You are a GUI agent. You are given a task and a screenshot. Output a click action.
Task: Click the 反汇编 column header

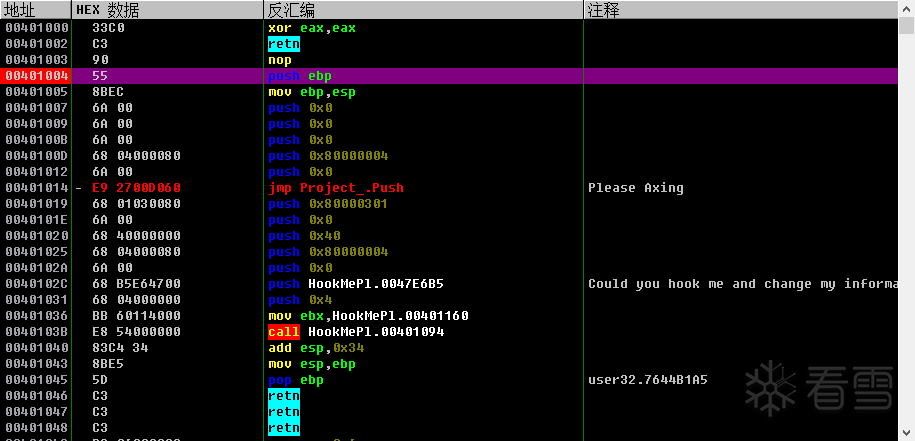pyautogui.click(x=424, y=9)
